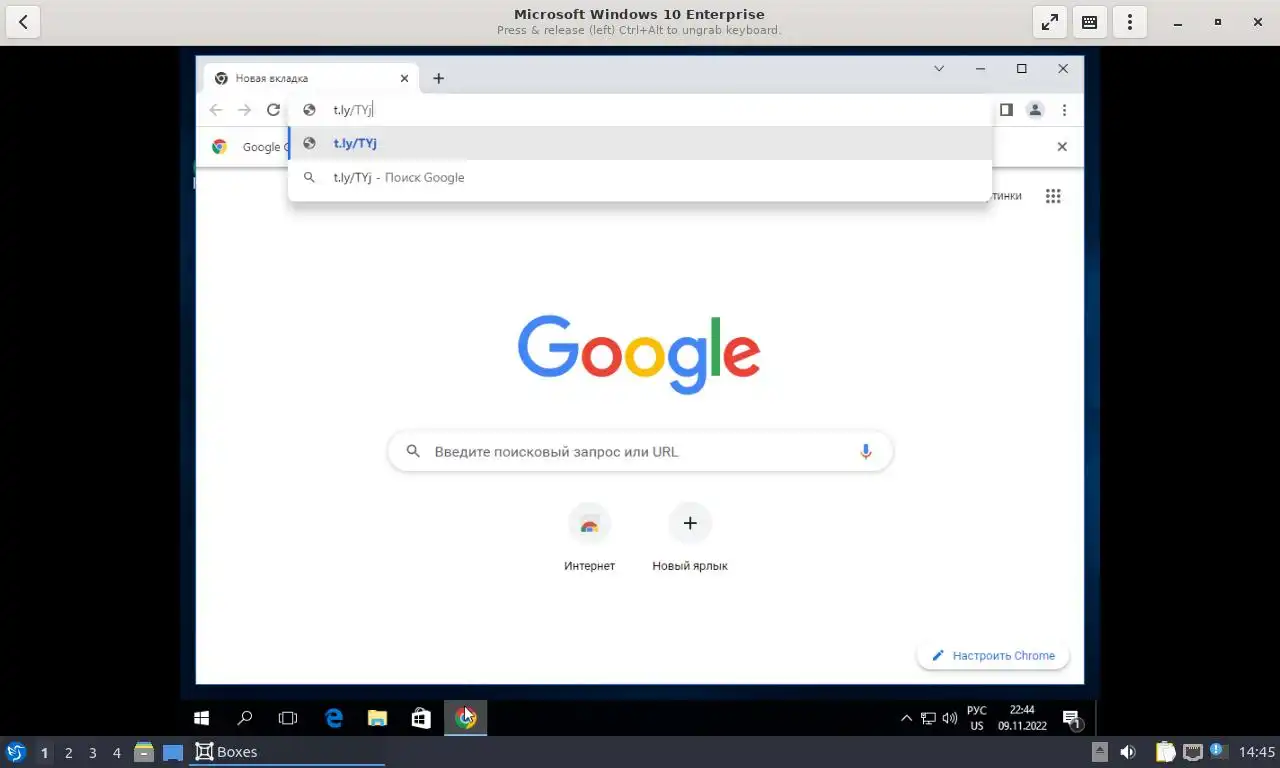Open Windows Task View
This screenshot has width=1280, height=768.
[288, 718]
